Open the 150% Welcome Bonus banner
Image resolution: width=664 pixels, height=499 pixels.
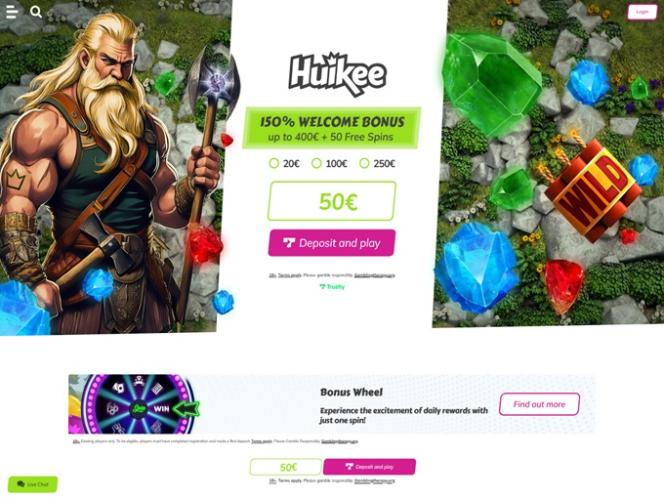pyautogui.click(x=332, y=128)
